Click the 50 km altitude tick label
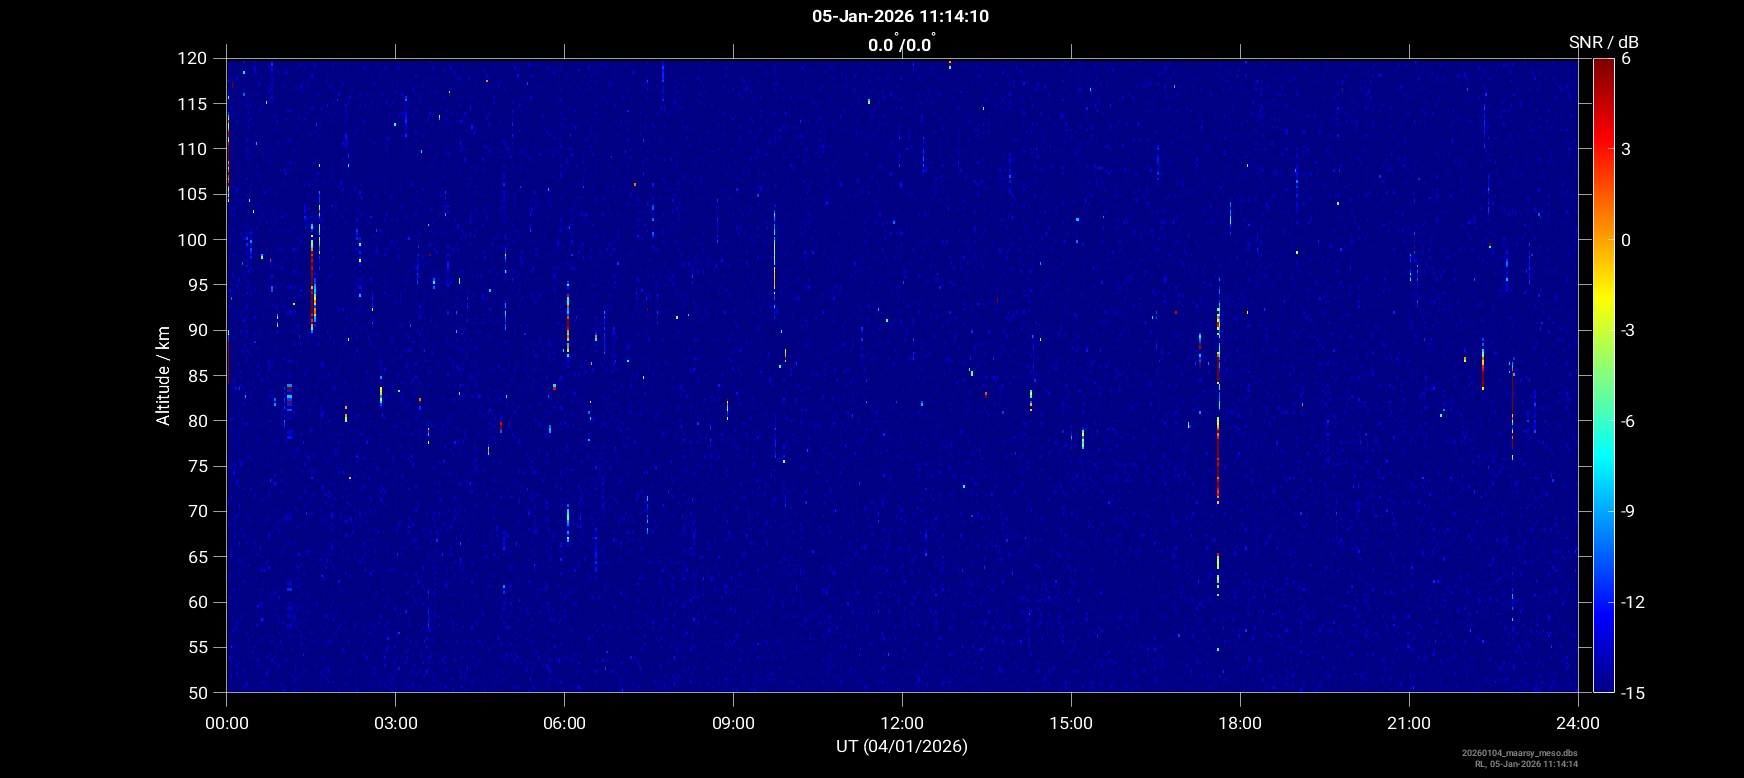This screenshot has width=1744, height=778. (x=198, y=693)
